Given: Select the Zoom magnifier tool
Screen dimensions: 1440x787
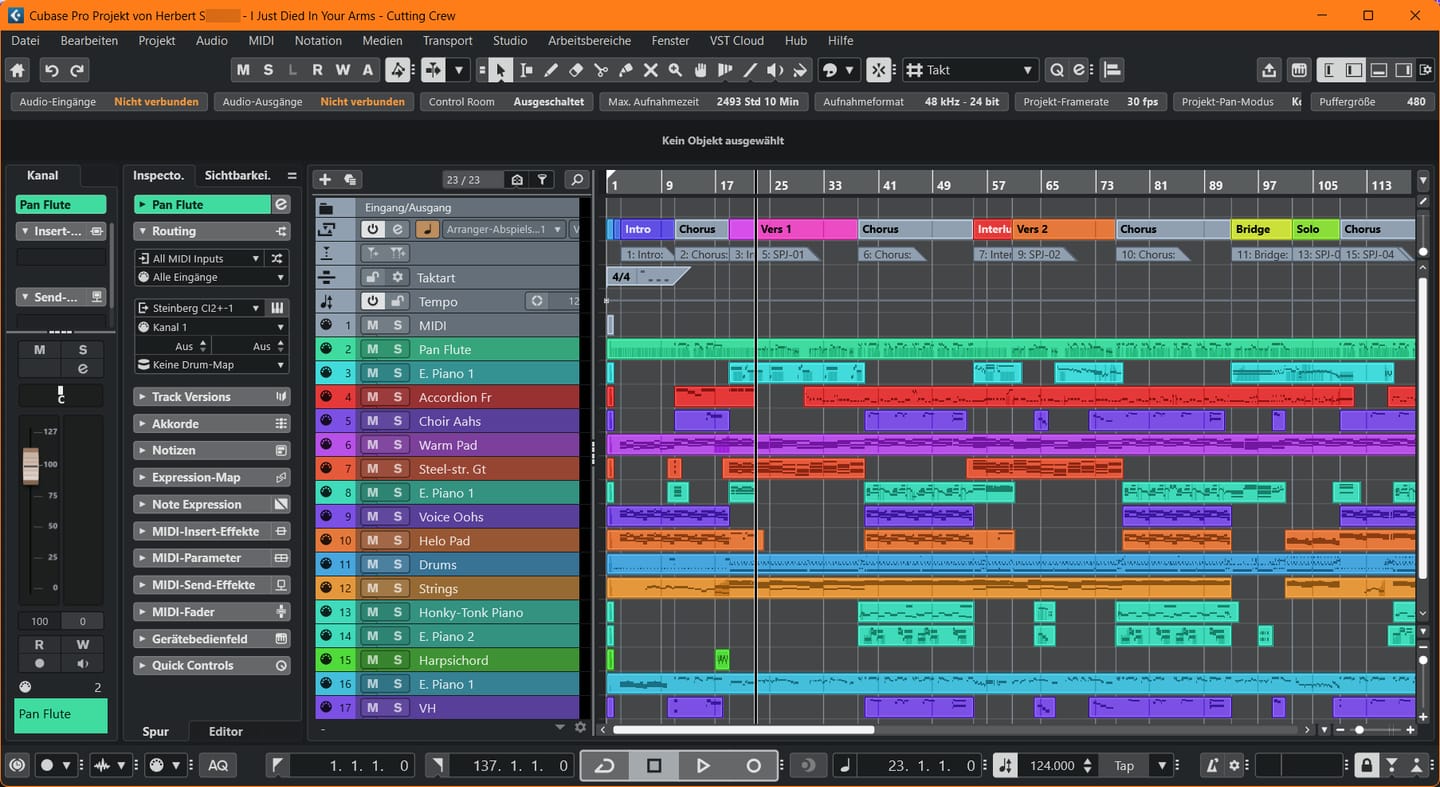Looking at the screenshot, I should (675, 70).
